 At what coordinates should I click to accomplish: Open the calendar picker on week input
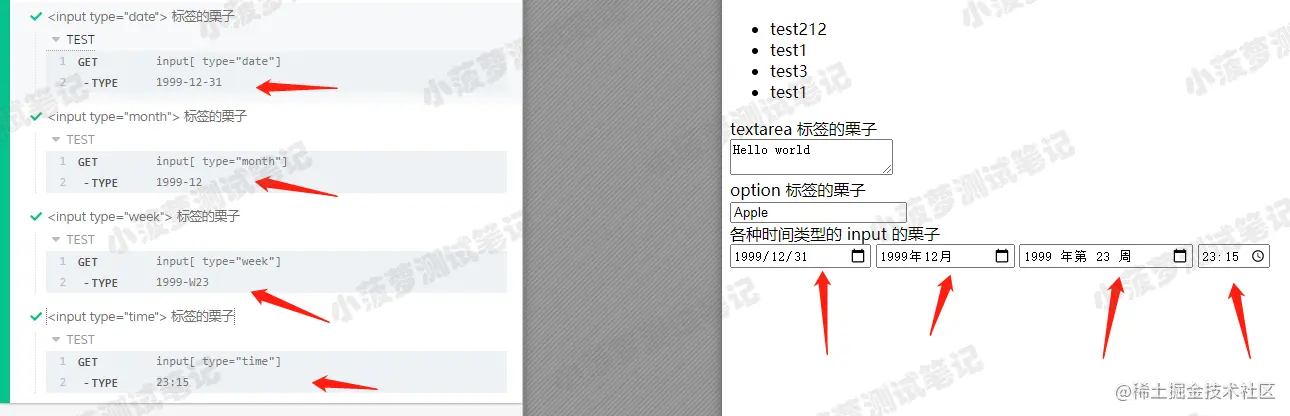[1181, 256]
